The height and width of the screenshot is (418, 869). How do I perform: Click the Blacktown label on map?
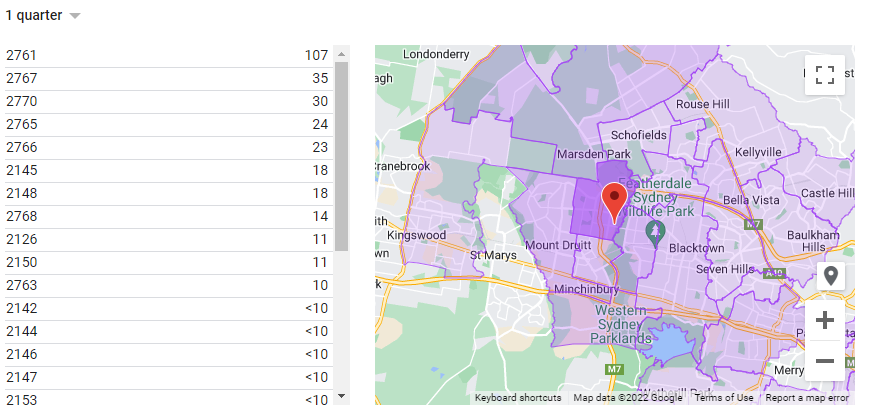[x=696, y=247]
